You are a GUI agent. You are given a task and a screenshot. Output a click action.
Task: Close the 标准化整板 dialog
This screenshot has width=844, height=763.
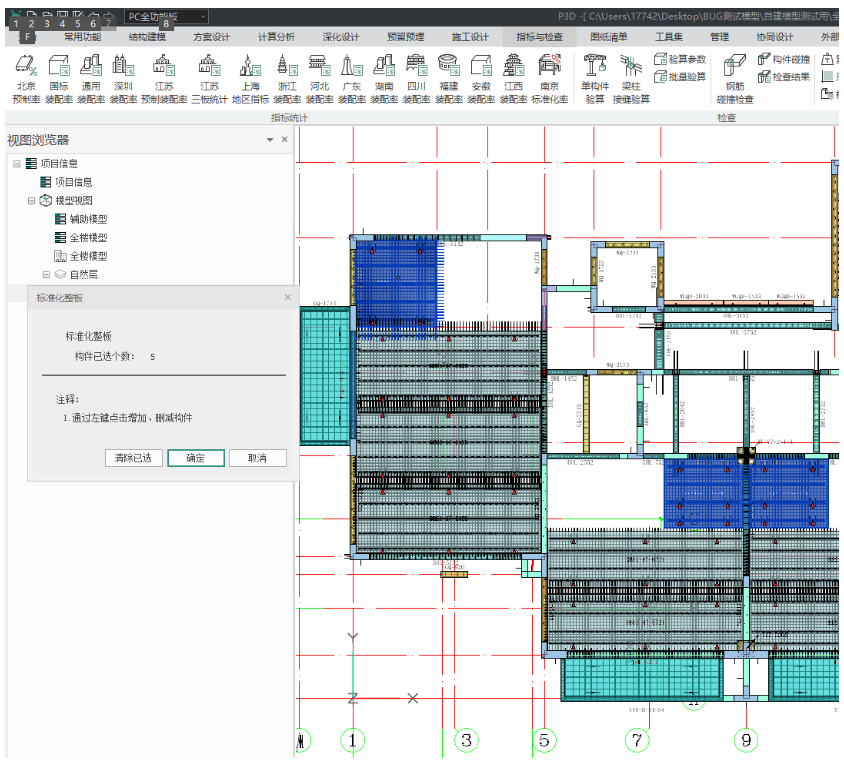click(x=288, y=297)
